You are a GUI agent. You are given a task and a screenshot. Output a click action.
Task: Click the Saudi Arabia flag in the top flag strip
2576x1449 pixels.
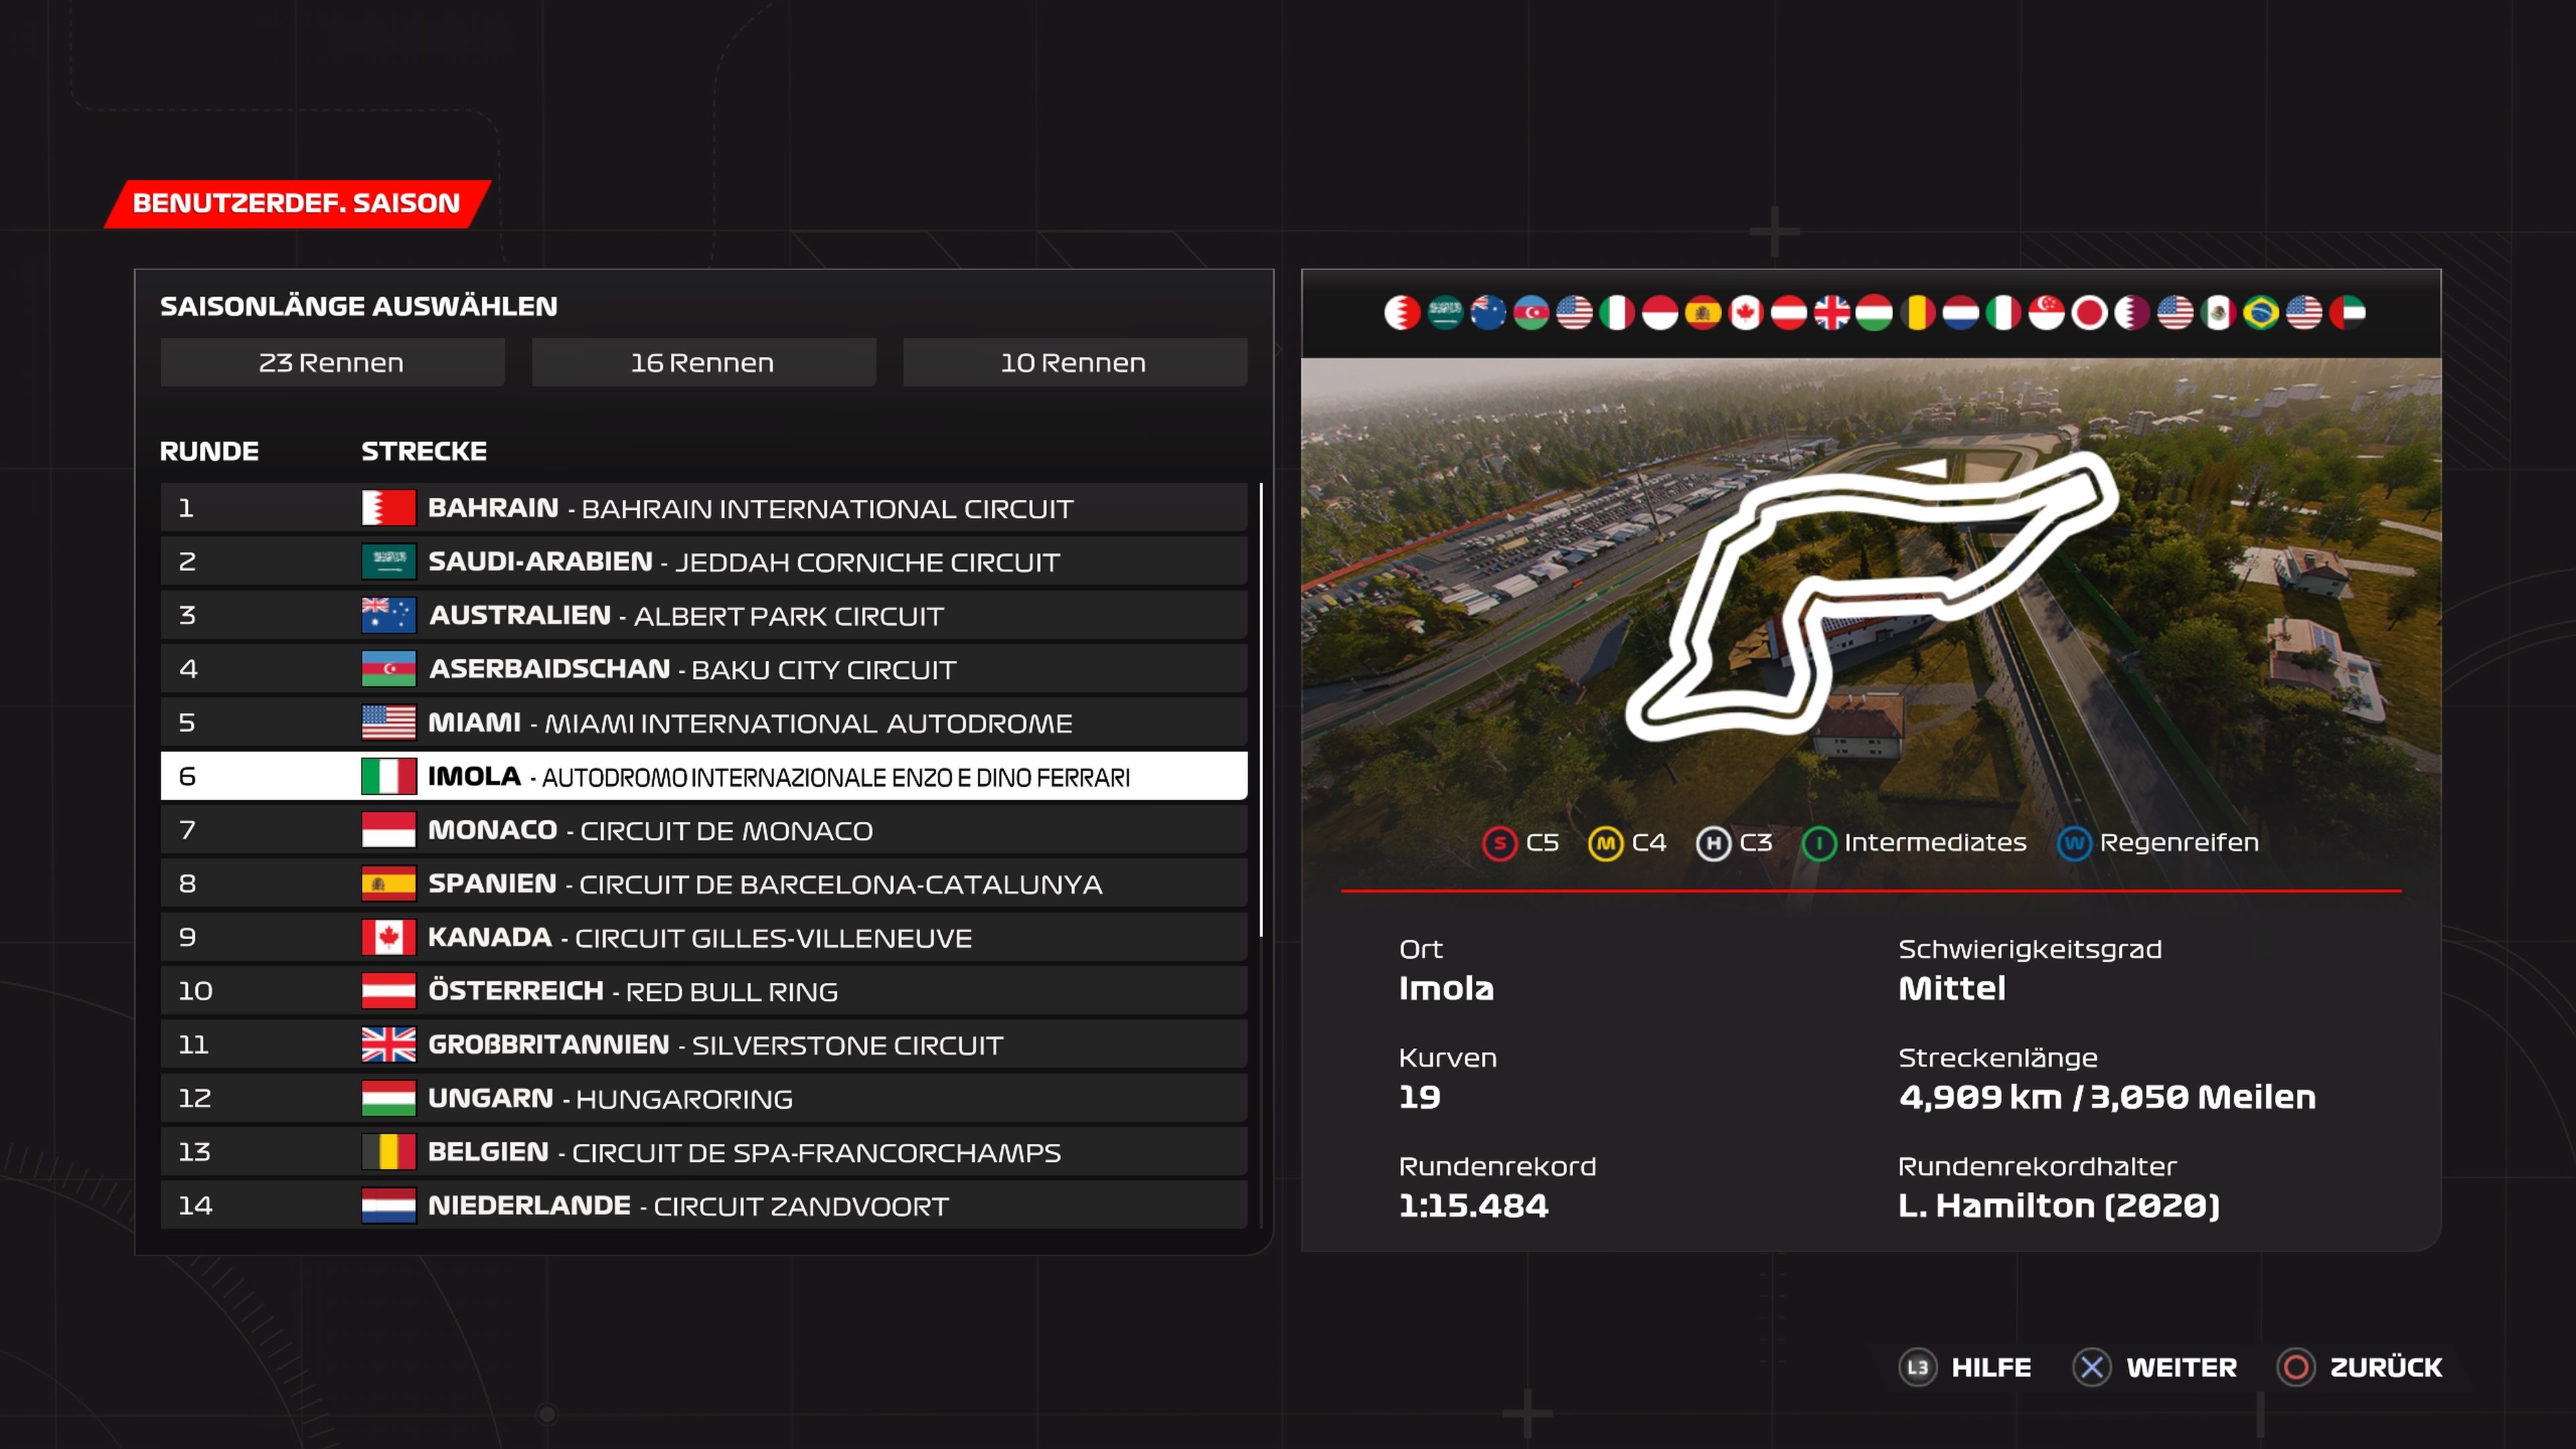pyautogui.click(x=1445, y=313)
